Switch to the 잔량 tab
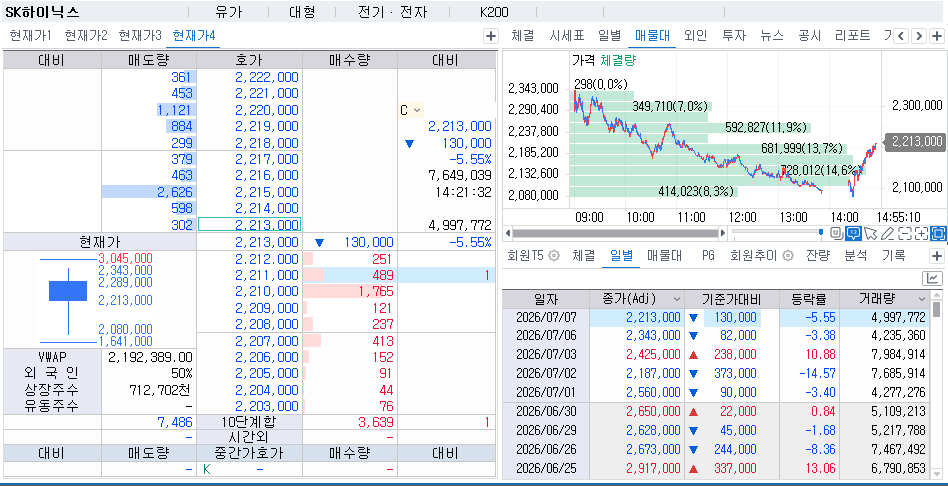 817,256
